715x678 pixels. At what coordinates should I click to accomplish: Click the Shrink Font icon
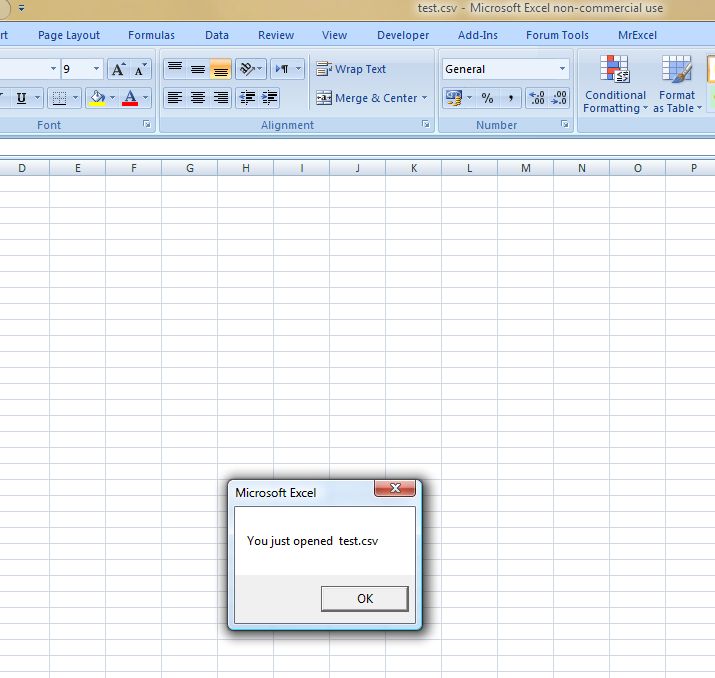click(x=140, y=69)
